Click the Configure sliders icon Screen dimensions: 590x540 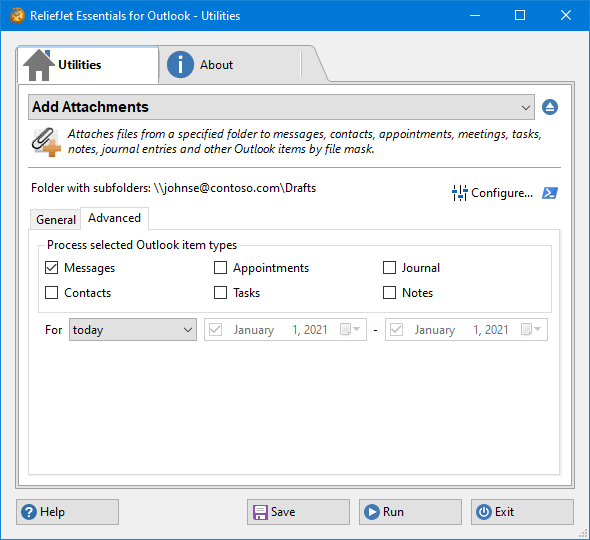pyautogui.click(x=459, y=193)
